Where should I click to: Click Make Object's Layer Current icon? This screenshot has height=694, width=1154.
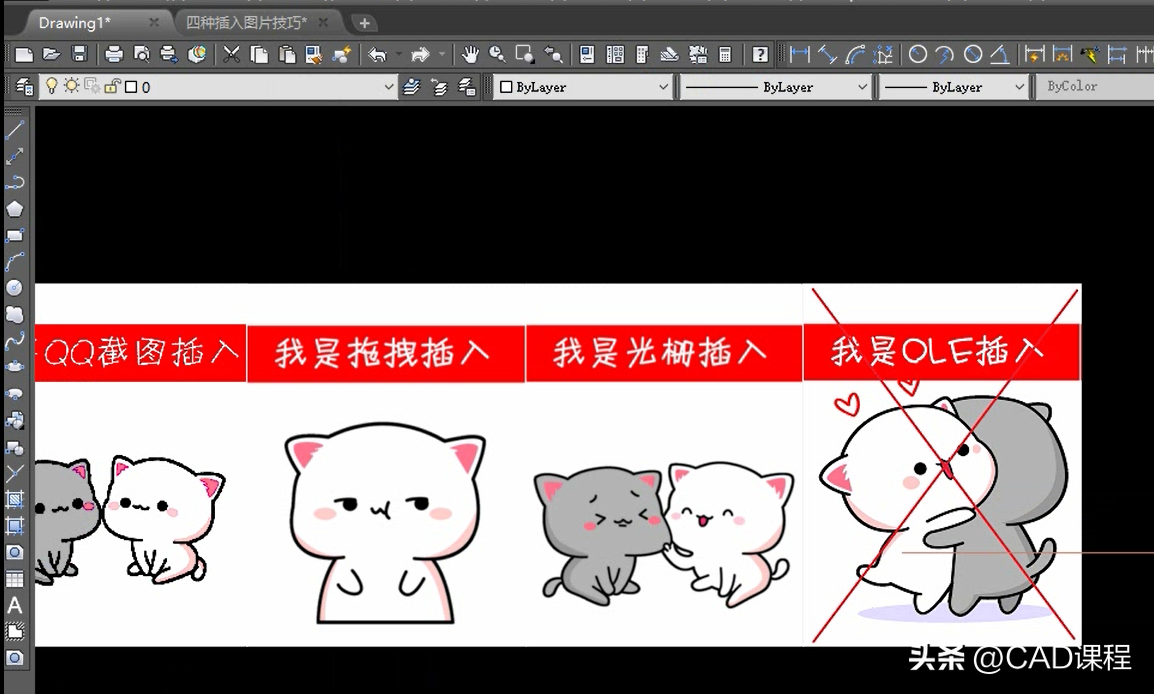[412, 87]
